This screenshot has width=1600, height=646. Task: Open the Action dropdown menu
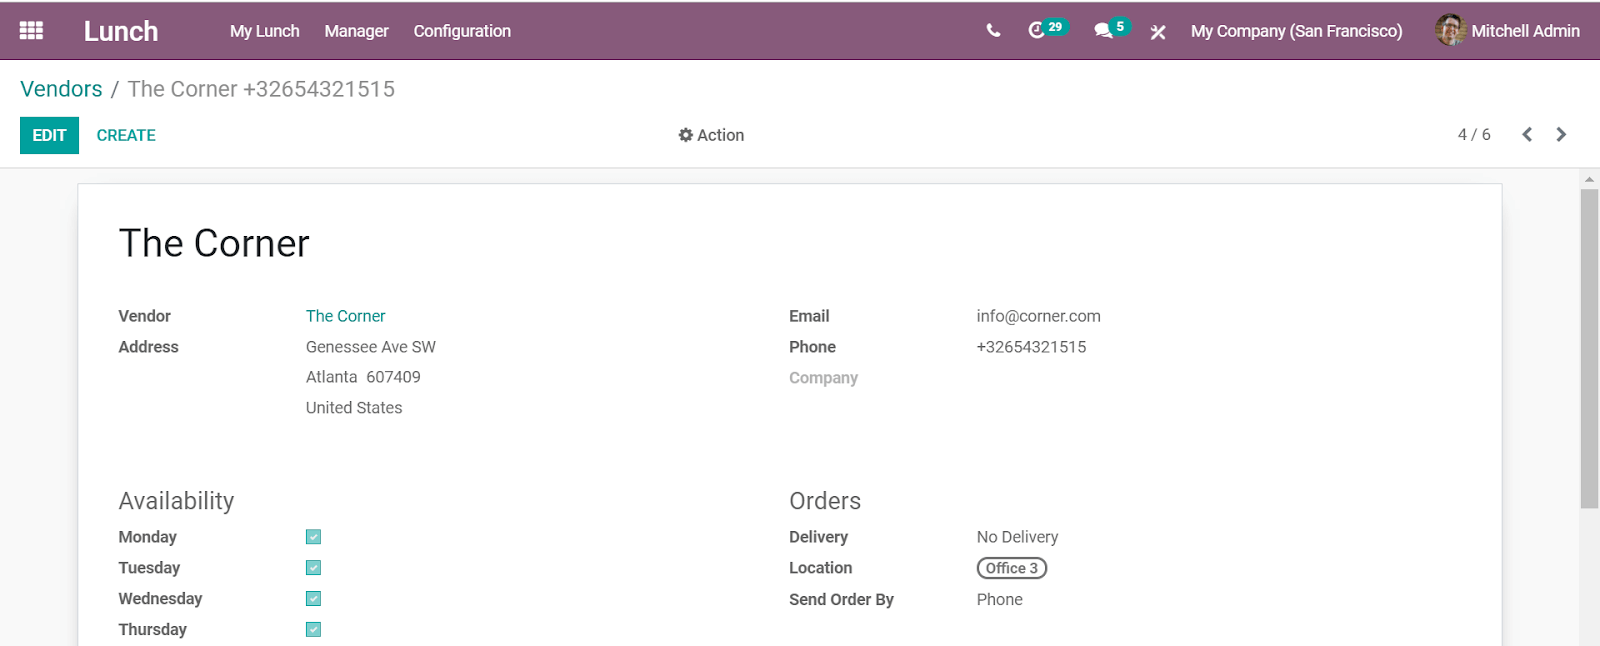click(x=711, y=135)
